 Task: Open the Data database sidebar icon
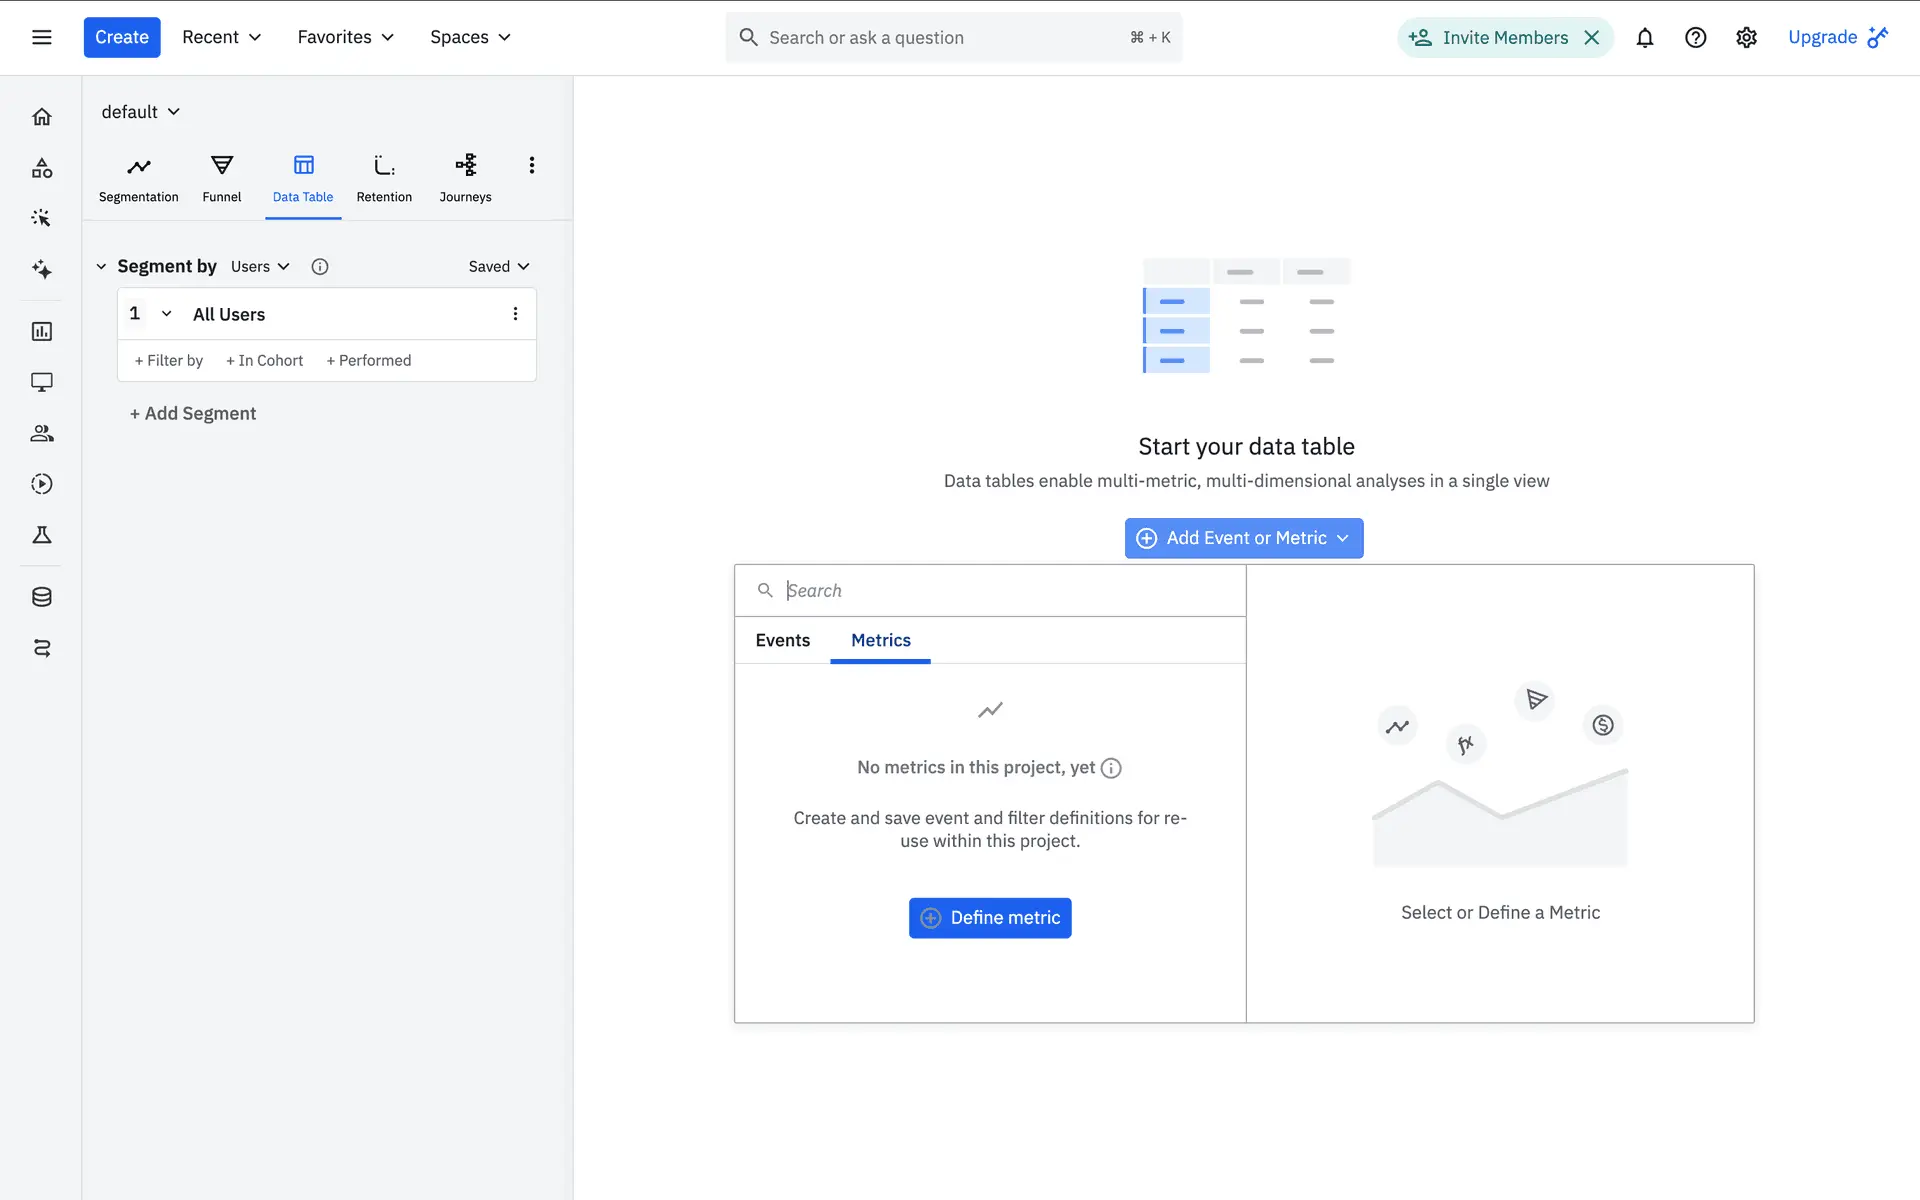point(41,597)
